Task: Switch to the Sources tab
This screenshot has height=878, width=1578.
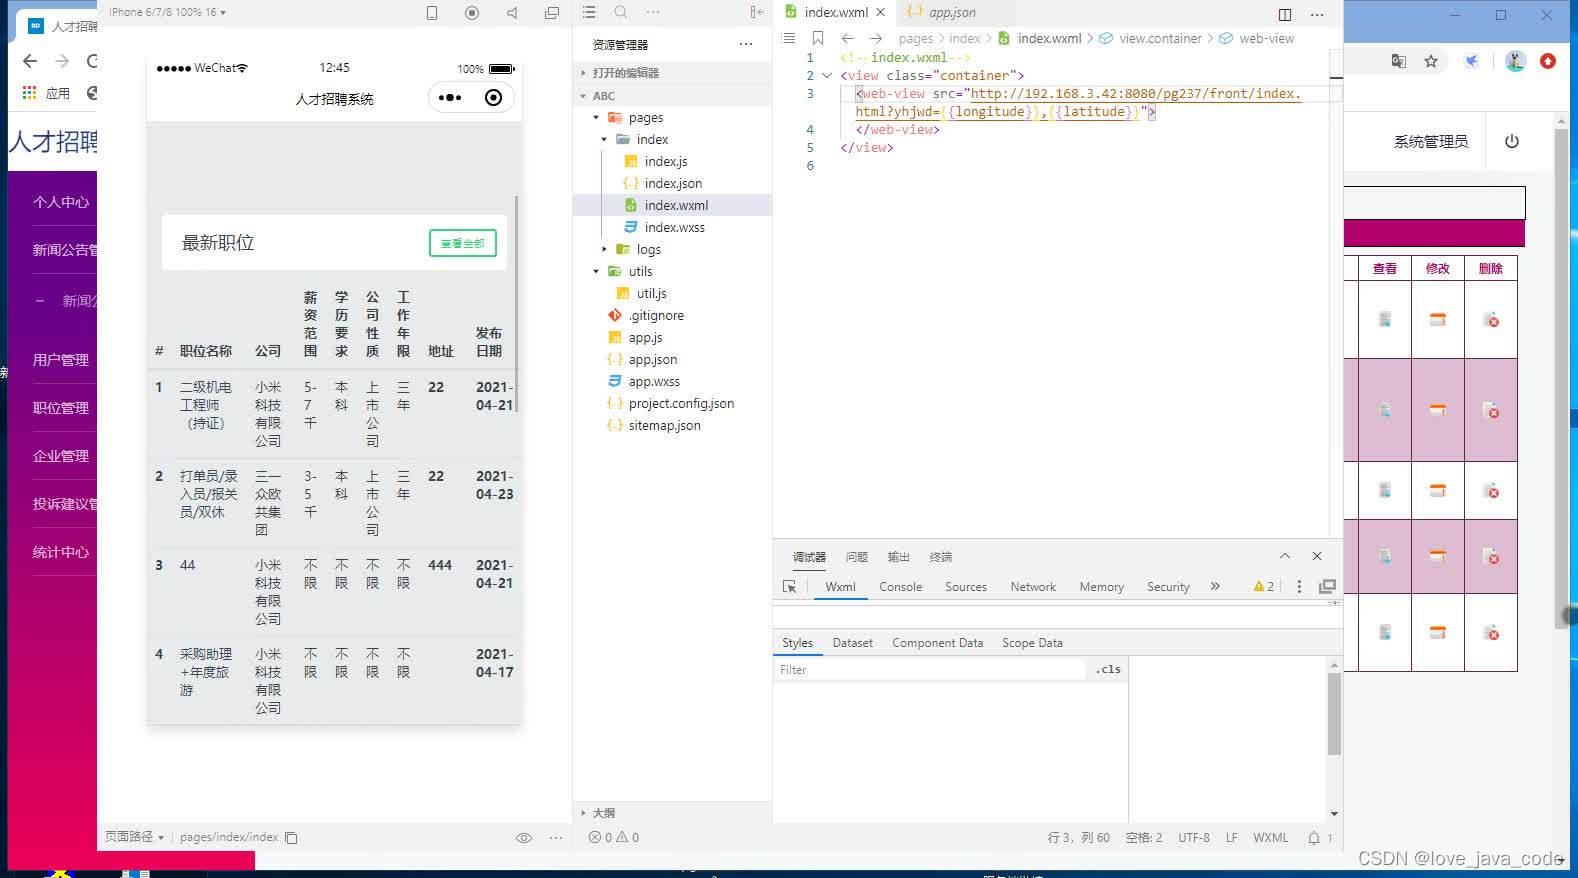Action: [966, 587]
